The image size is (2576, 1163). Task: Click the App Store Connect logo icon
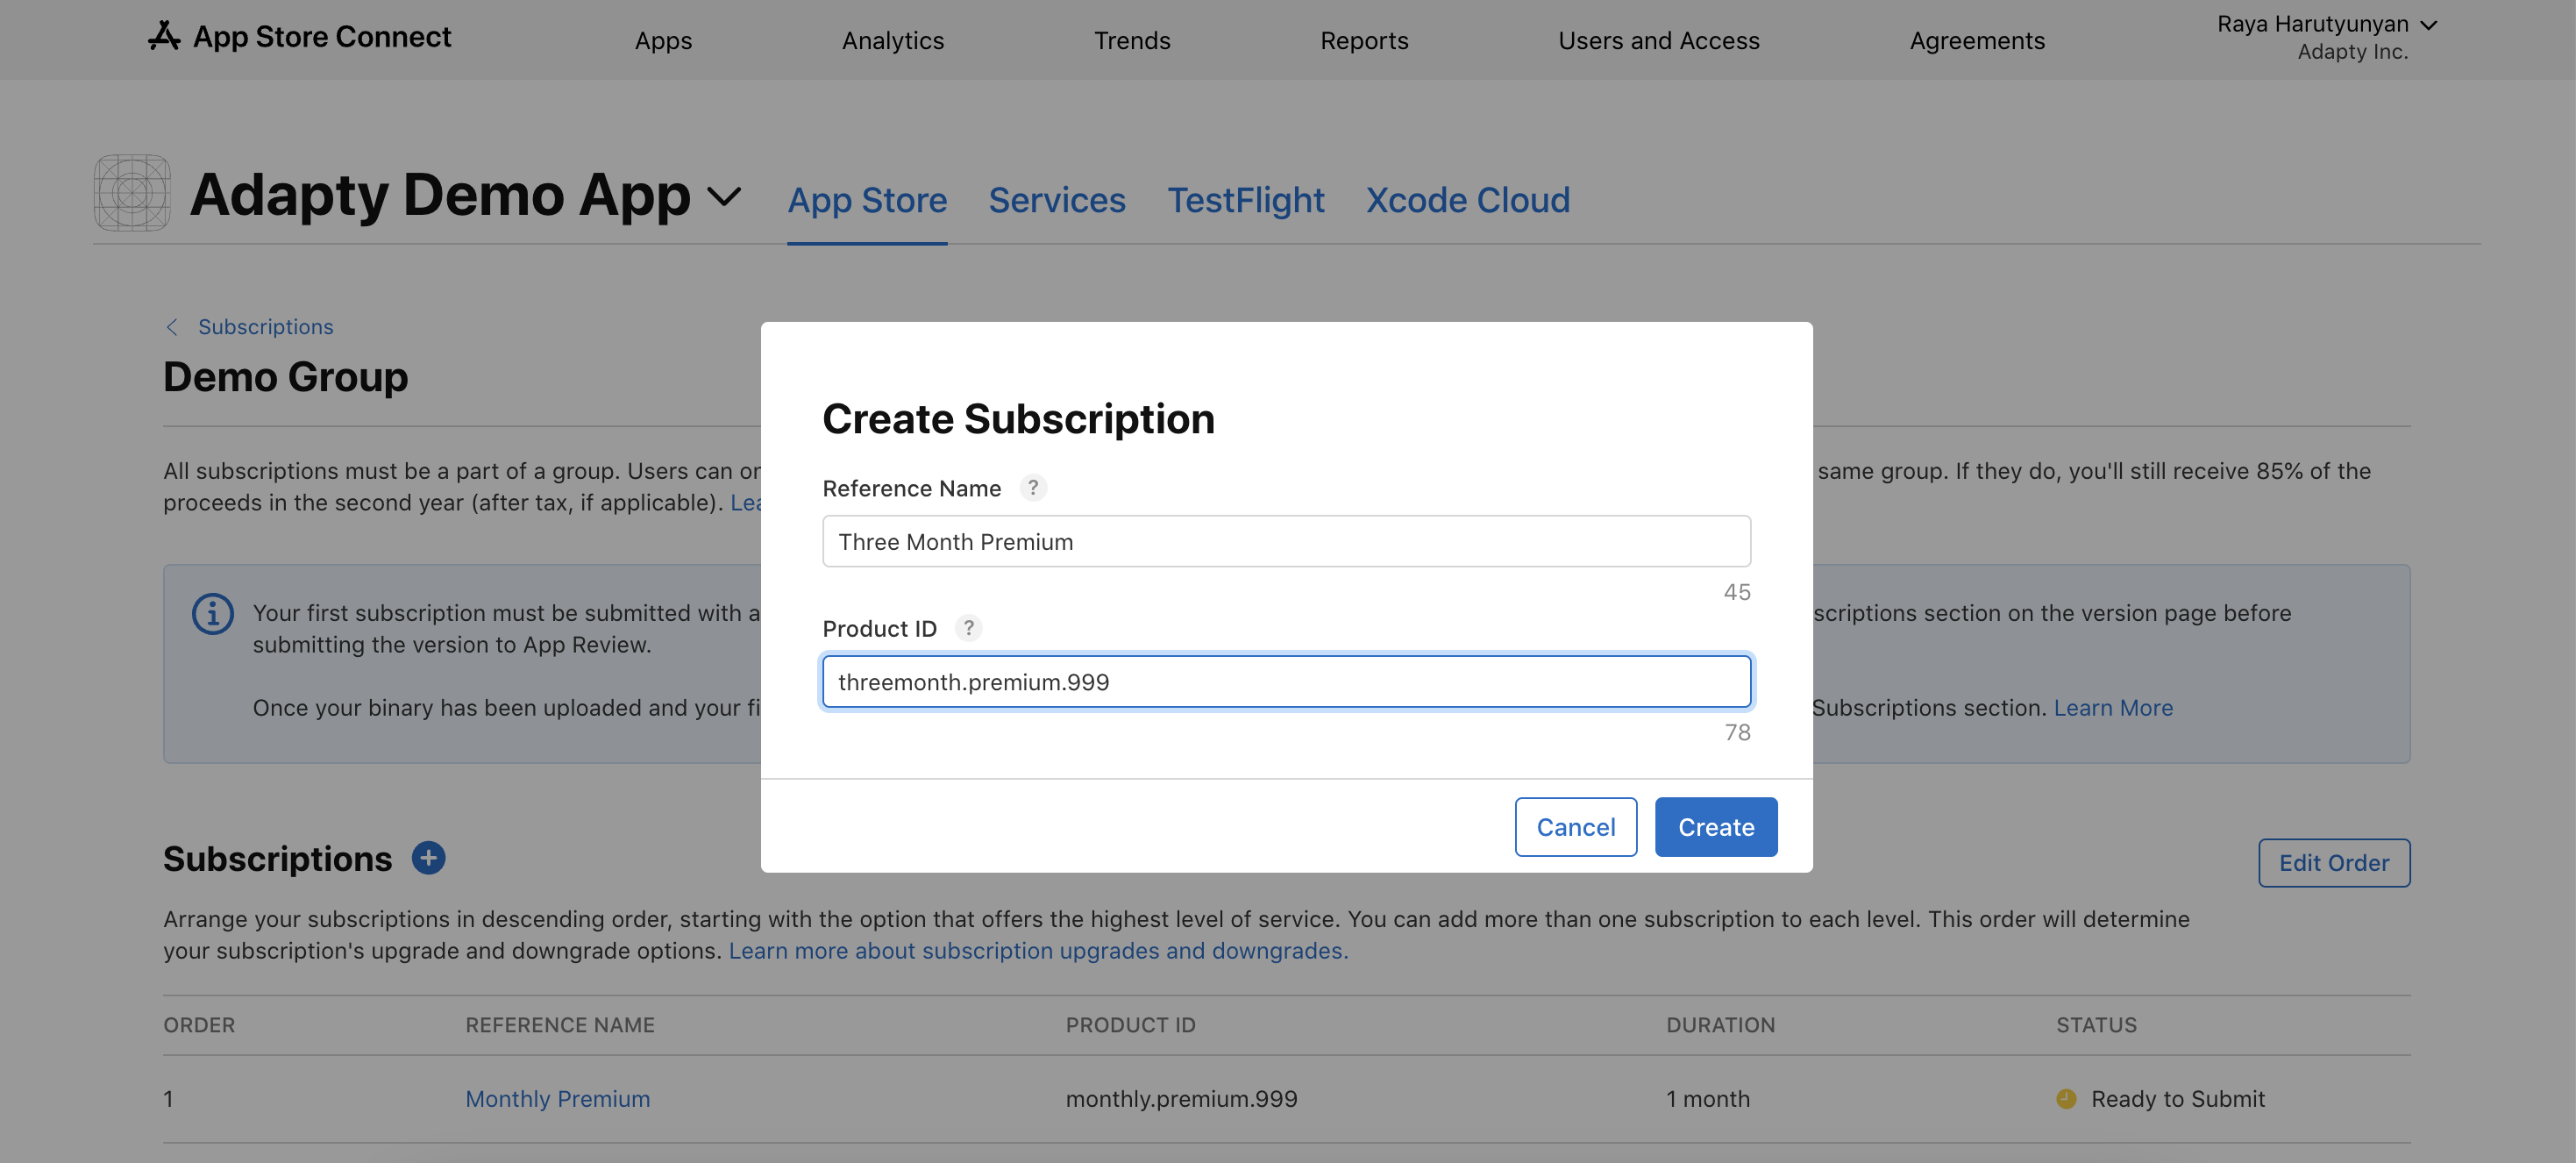click(164, 36)
